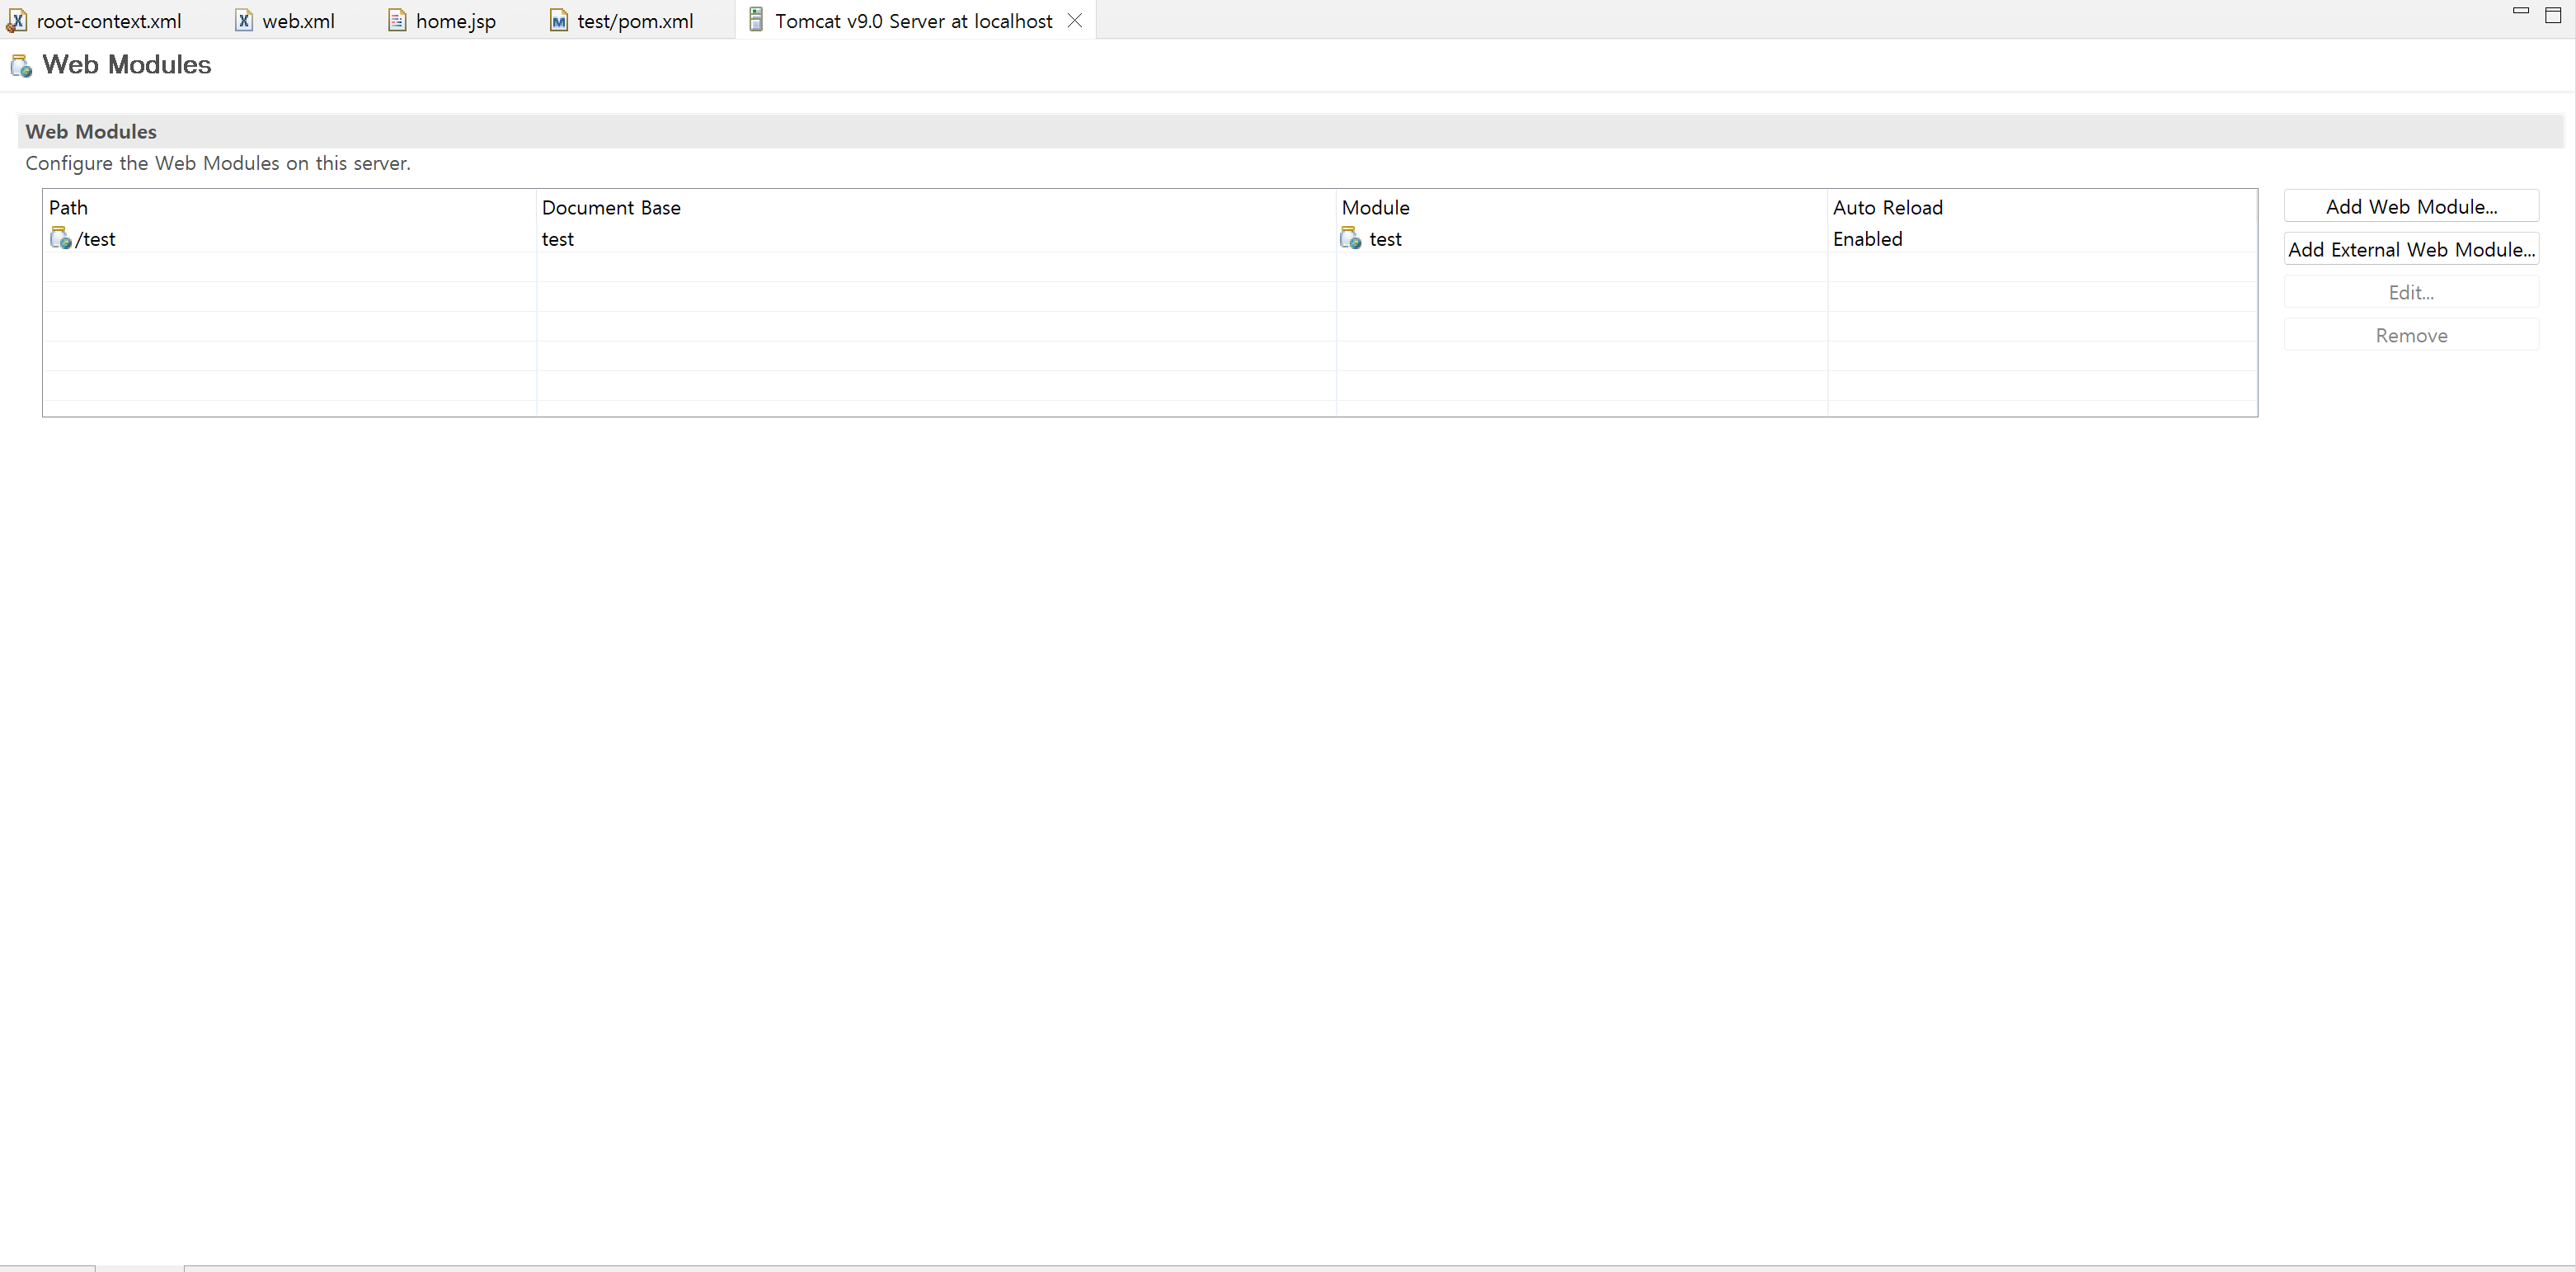Click the Module column header
This screenshot has height=1272, width=2576.
pyautogui.click(x=1582, y=207)
